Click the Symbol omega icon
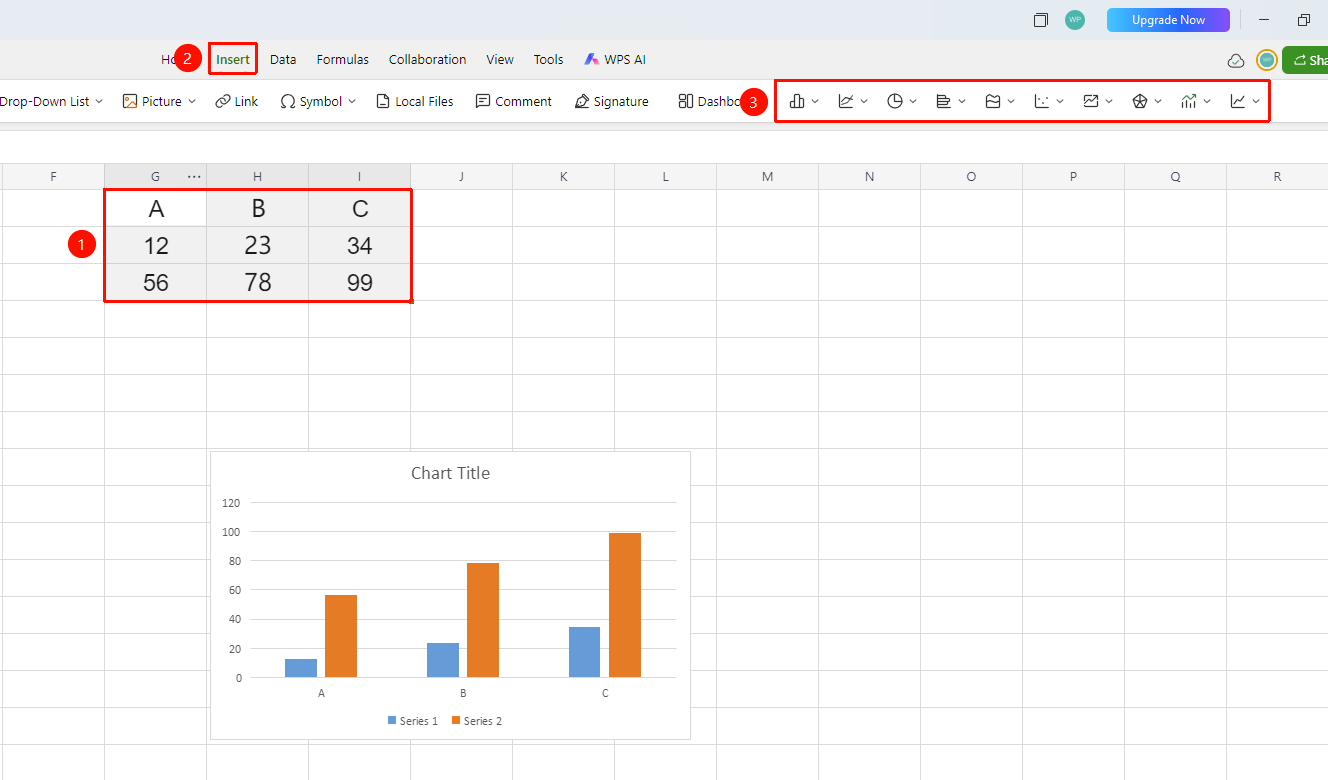Viewport: 1328px width, 780px height. pyautogui.click(x=288, y=101)
